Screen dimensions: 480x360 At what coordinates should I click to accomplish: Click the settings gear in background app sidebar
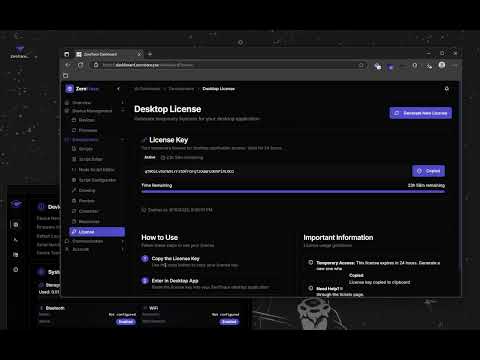[x=16, y=269]
